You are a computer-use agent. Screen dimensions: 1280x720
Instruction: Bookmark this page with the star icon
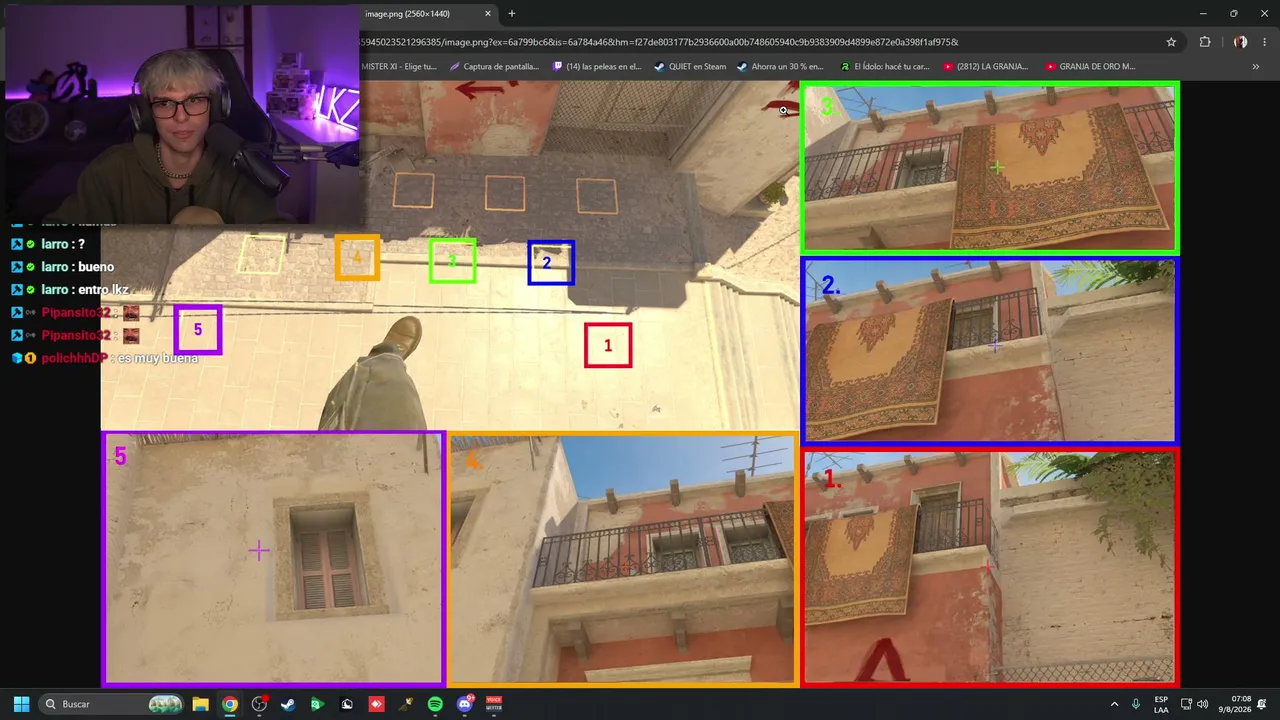tap(1171, 42)
